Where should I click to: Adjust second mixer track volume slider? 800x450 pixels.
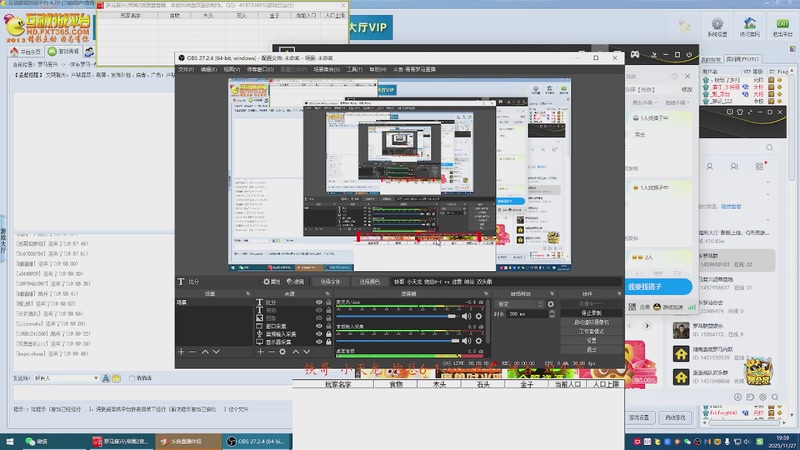tap(397, 341)
